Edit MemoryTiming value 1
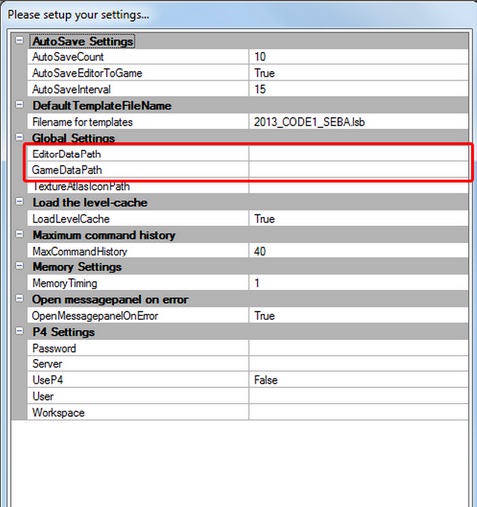Image resolution: width=477 pixels, height=507 pixels. 359,283
